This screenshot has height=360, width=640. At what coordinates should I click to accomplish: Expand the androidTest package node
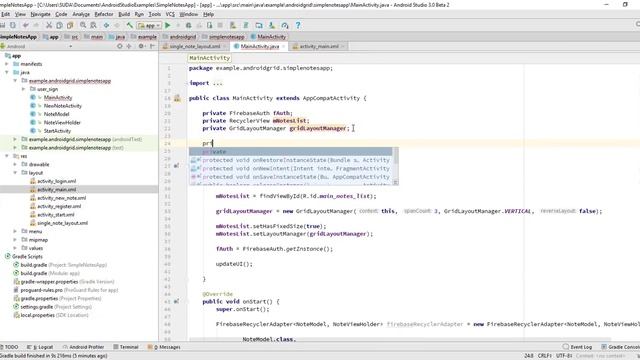point(15,139)
